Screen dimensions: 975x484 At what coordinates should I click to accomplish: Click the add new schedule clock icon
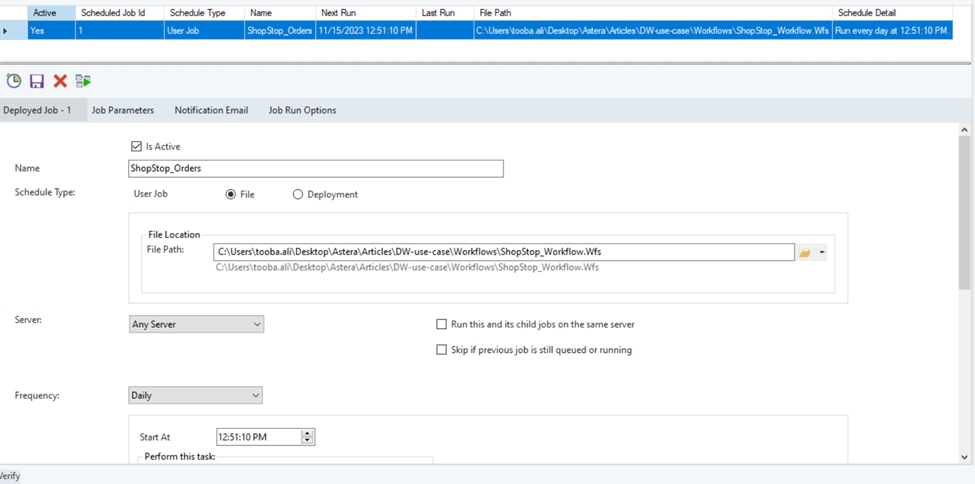14,81
